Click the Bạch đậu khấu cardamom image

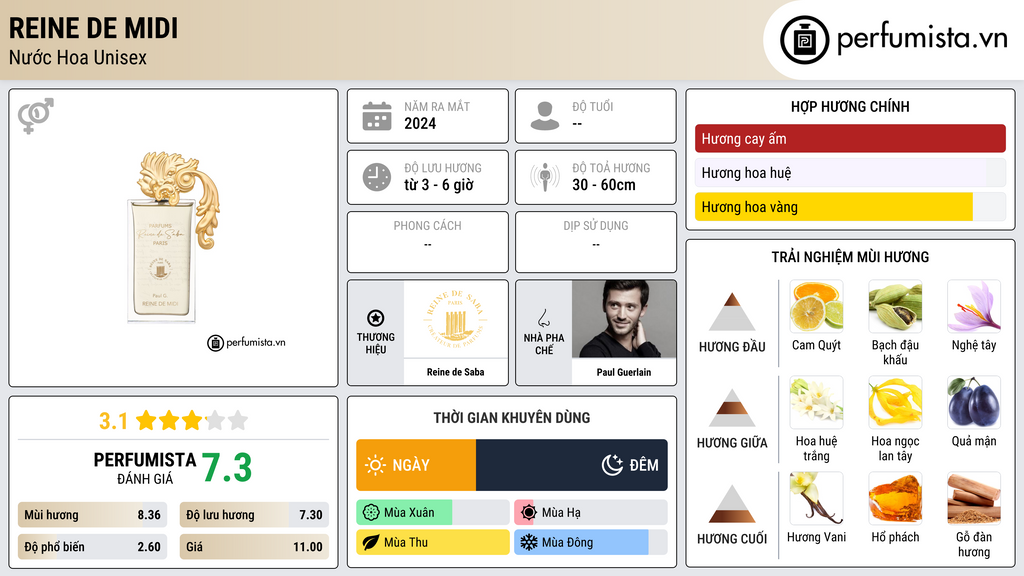tap(895, 306)
